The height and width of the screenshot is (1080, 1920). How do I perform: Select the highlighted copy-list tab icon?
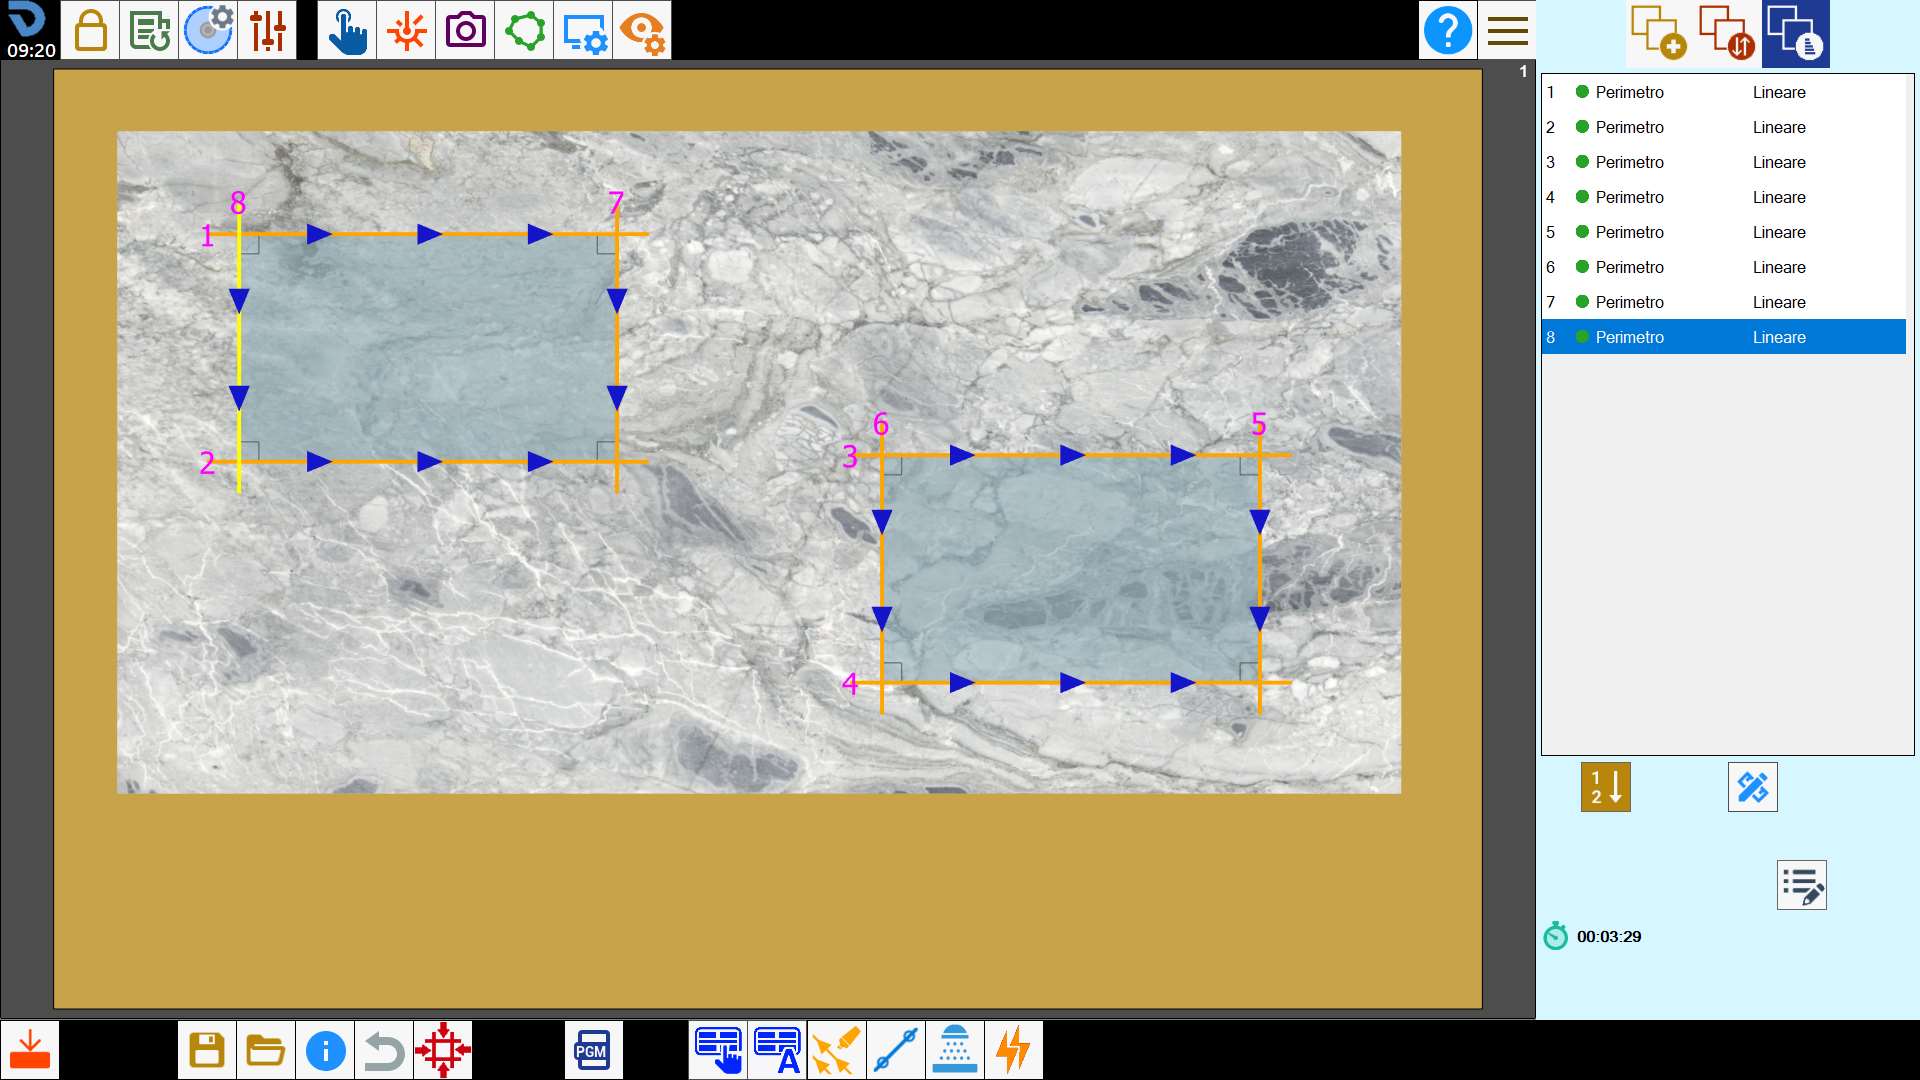click(x=1795, y=34)
